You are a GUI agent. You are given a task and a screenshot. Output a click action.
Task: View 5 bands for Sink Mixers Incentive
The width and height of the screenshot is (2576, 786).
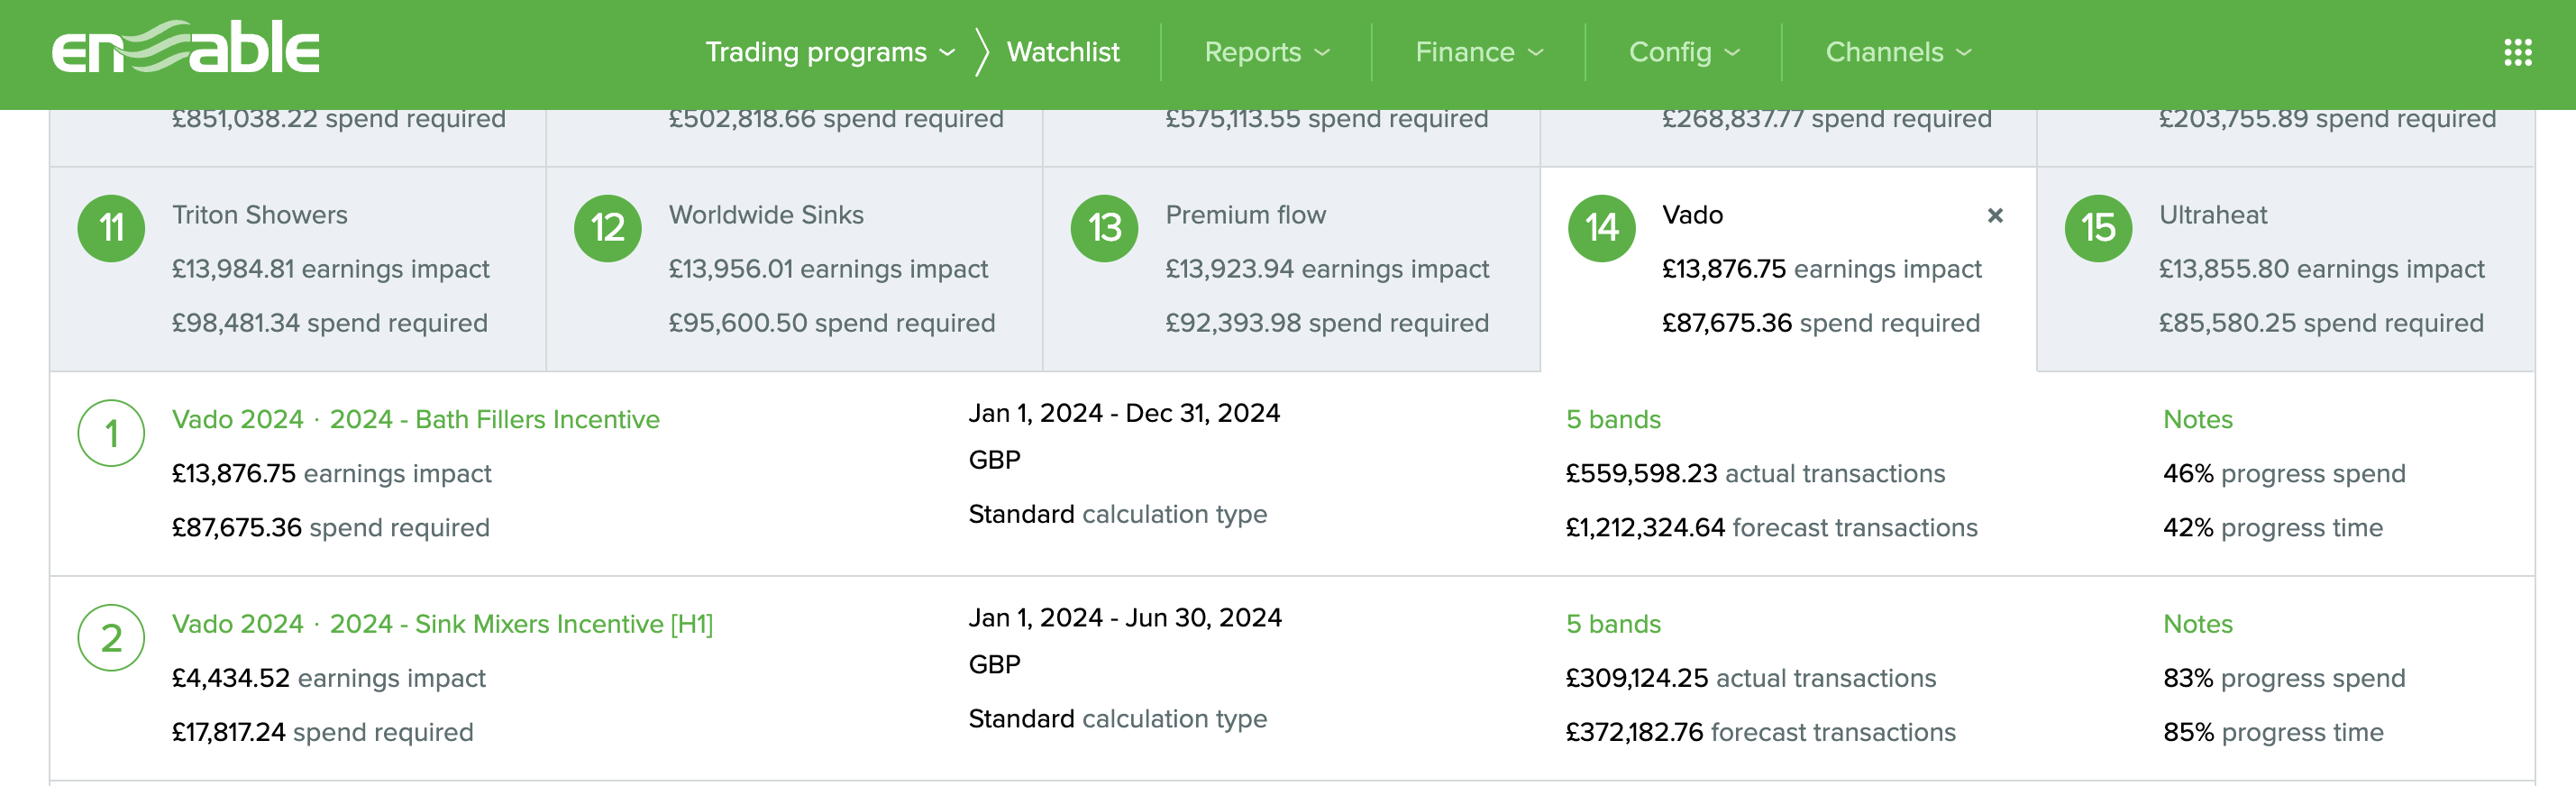coord(1613,624)
